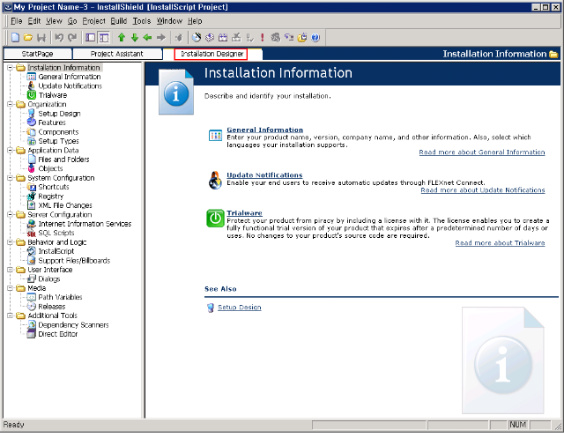Collapse the Additional Tools tree node

tap(10, 315)
